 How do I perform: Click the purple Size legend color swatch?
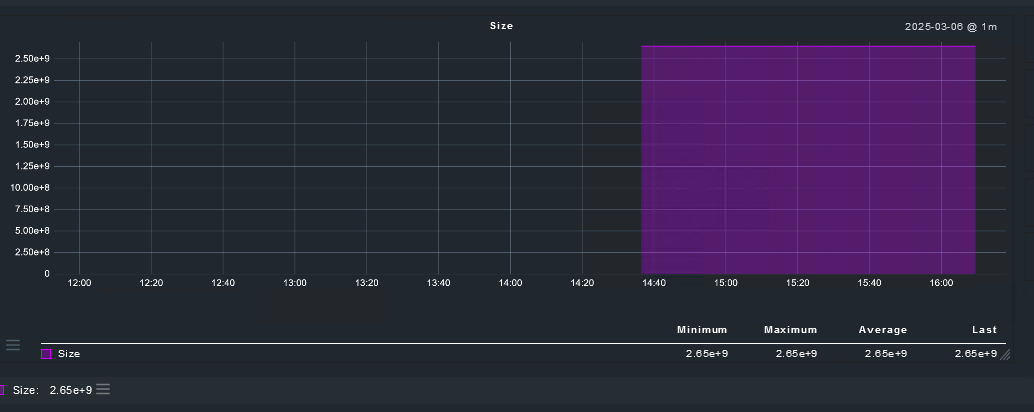point(46,354)
